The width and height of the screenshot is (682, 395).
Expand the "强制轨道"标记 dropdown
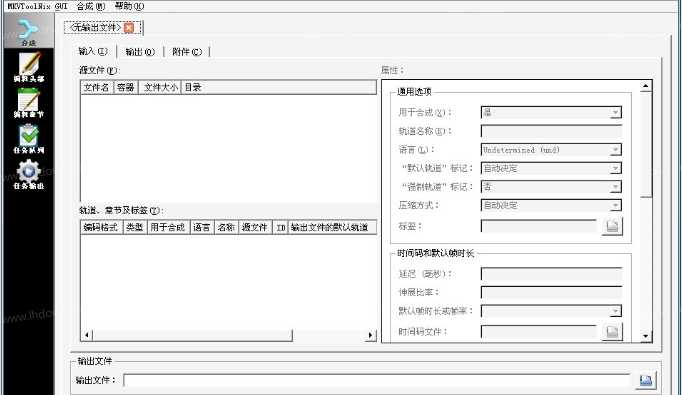point(615,187)
